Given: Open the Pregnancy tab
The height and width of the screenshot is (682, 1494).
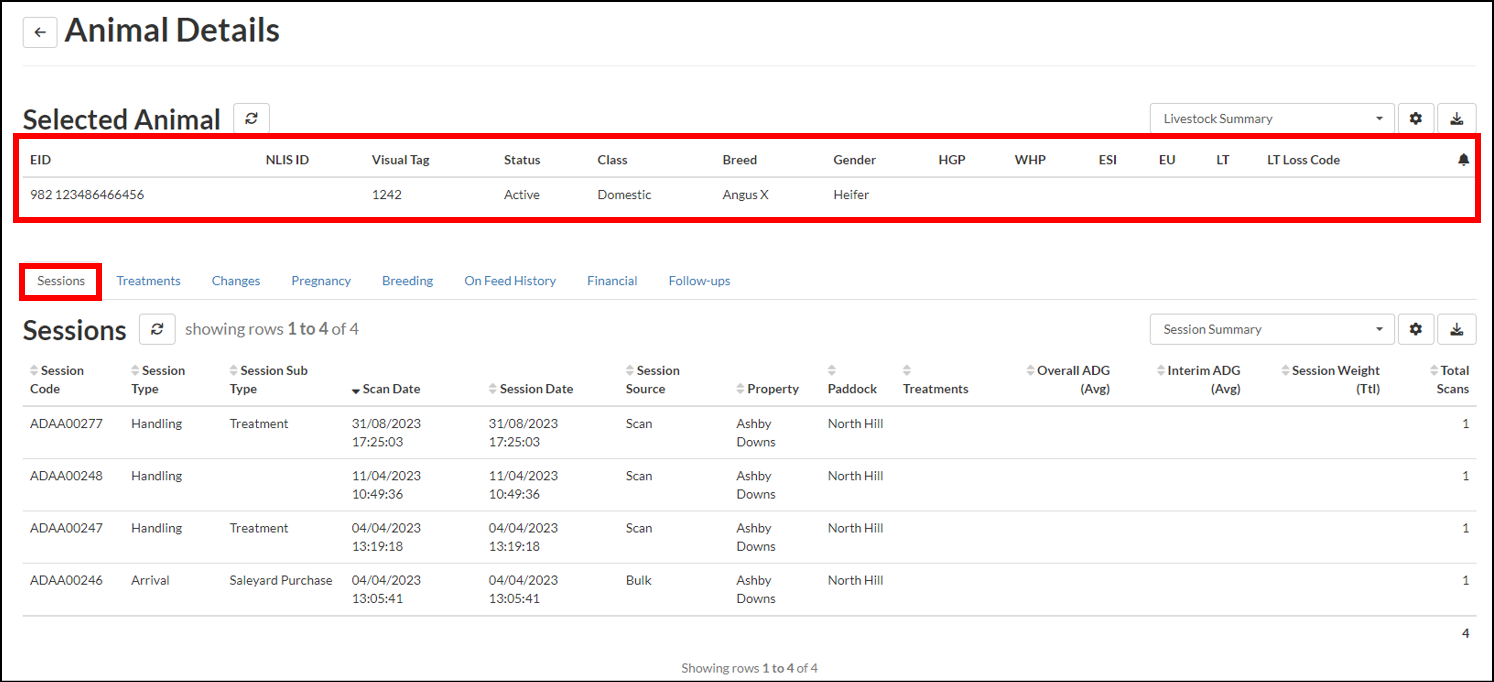Looking at the screenshot, I should click(x=321, y=281).
